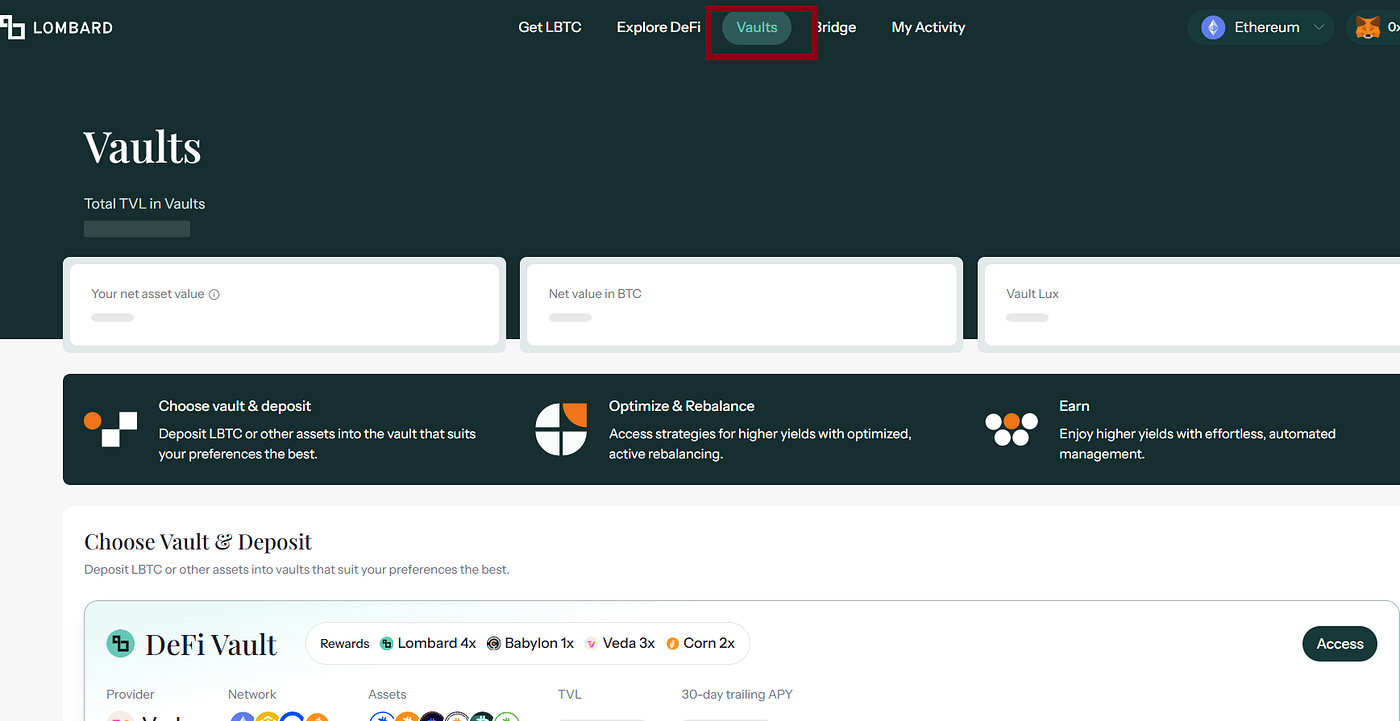Click the Net value in BTC card
Screen dimensions: 1400x721
pyautogui.click(x=741, y=305)
